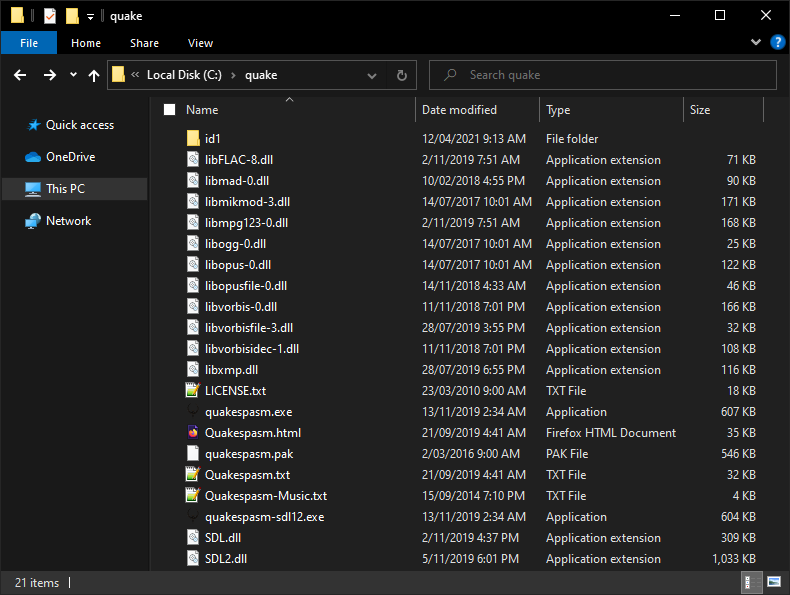Click the libopus-0.dll file icon
Screen dimensions: 790x595
[193, 265]
